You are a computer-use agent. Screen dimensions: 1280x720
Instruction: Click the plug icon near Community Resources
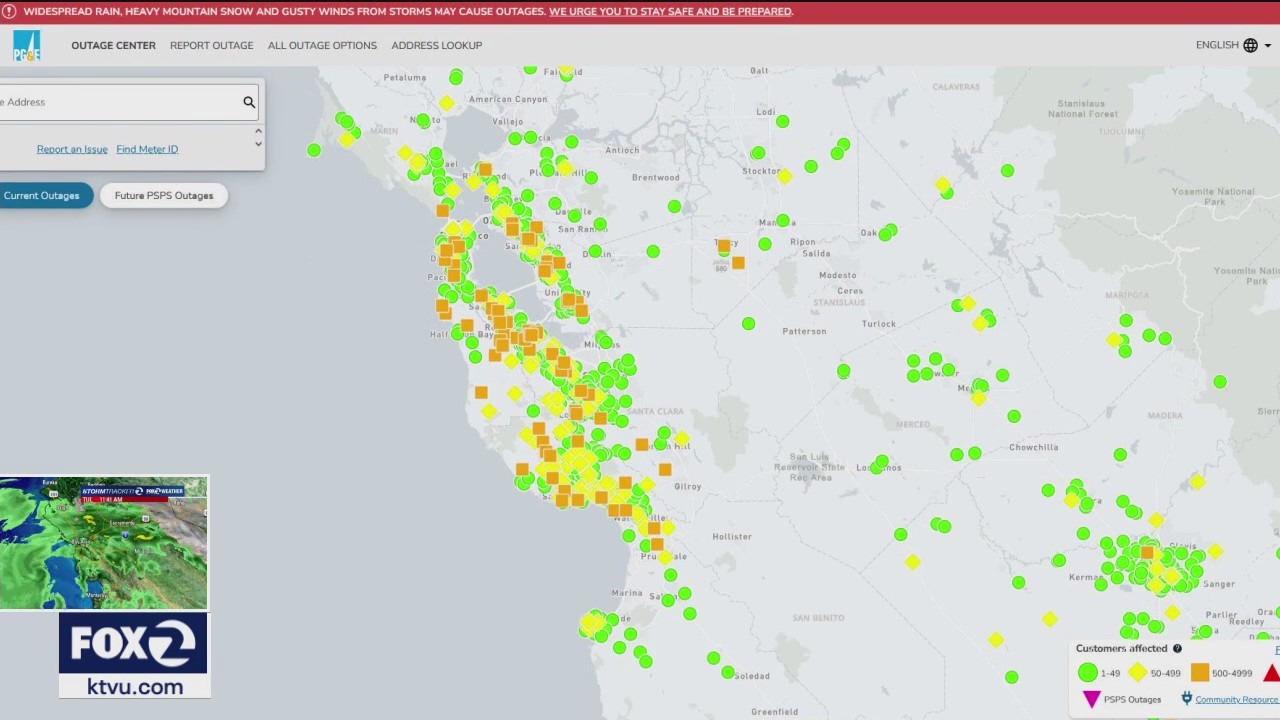click(1187, 699)
